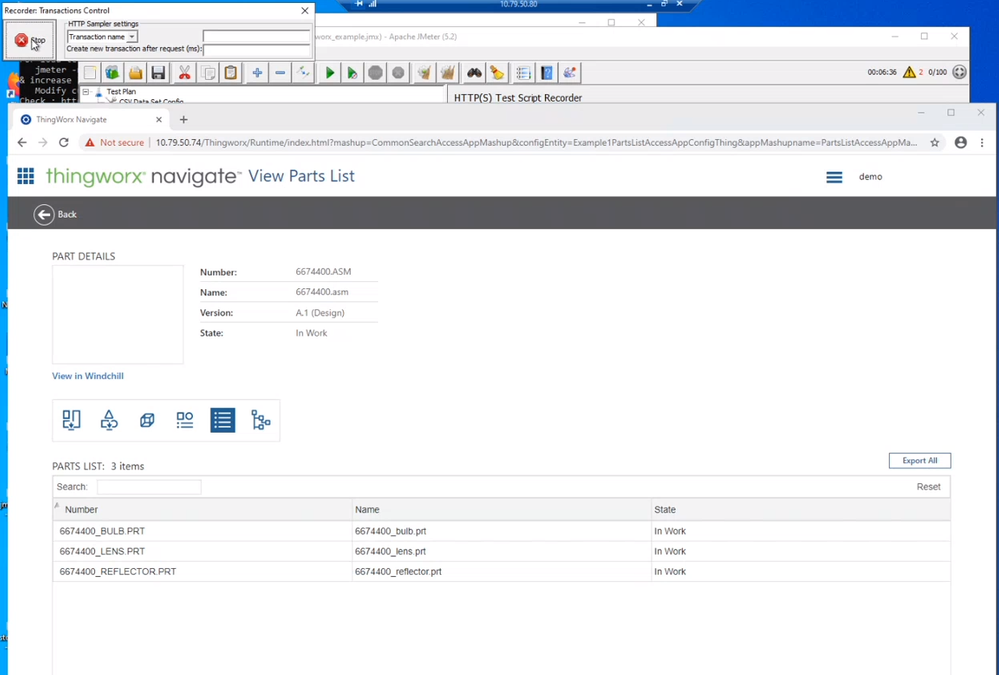Open a new browser tab
The image size is (999, 675).
(183, 119)
